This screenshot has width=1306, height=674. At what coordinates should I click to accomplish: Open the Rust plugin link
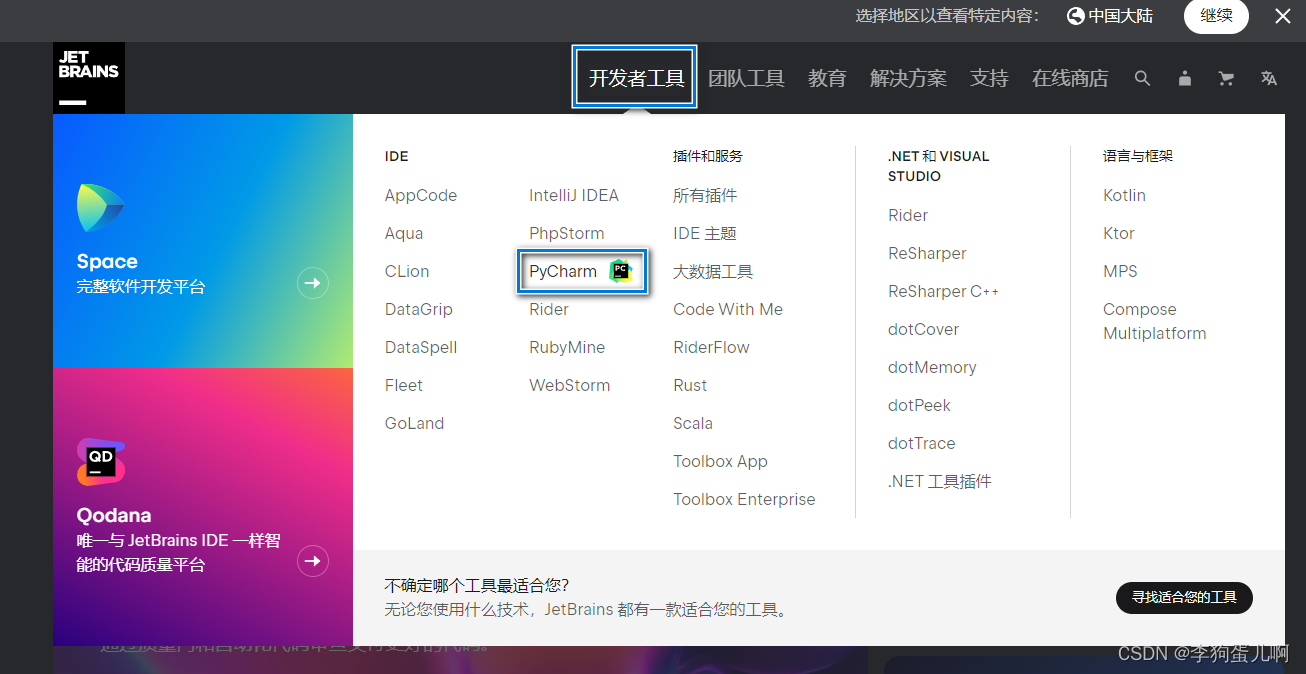pos(690,385)
